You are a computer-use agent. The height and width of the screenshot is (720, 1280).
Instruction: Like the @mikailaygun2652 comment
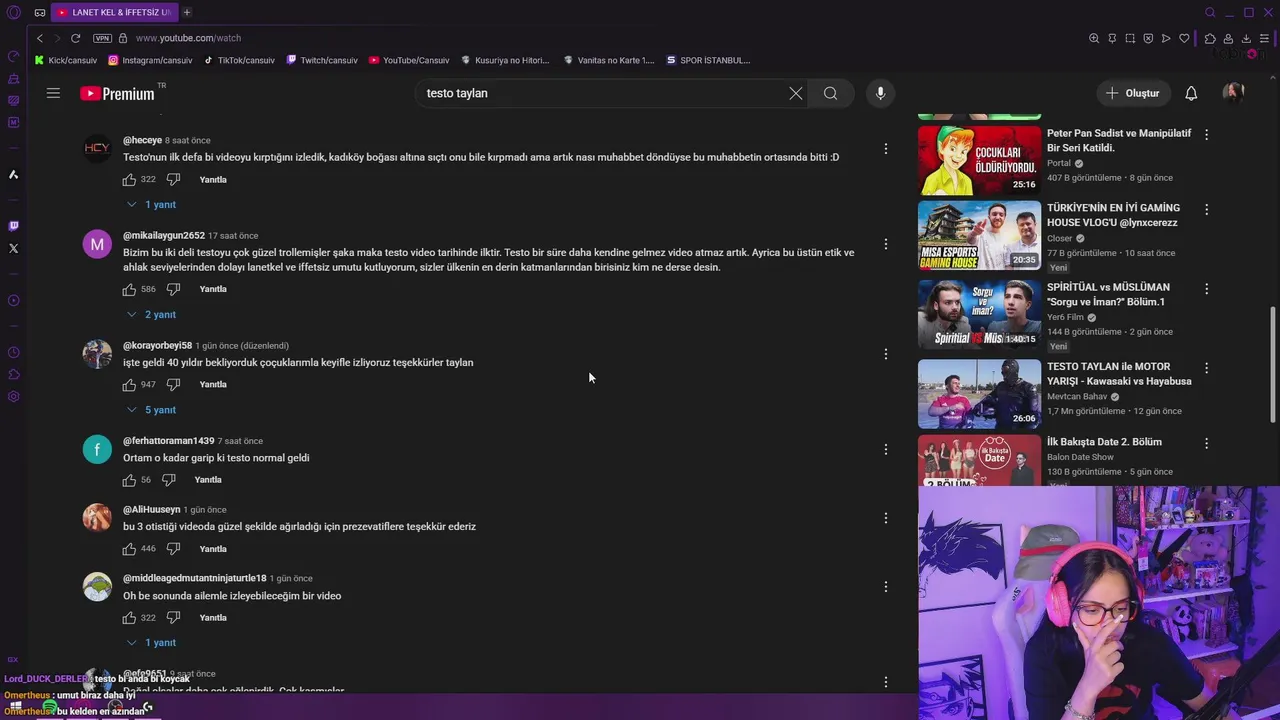coord(129,289)
